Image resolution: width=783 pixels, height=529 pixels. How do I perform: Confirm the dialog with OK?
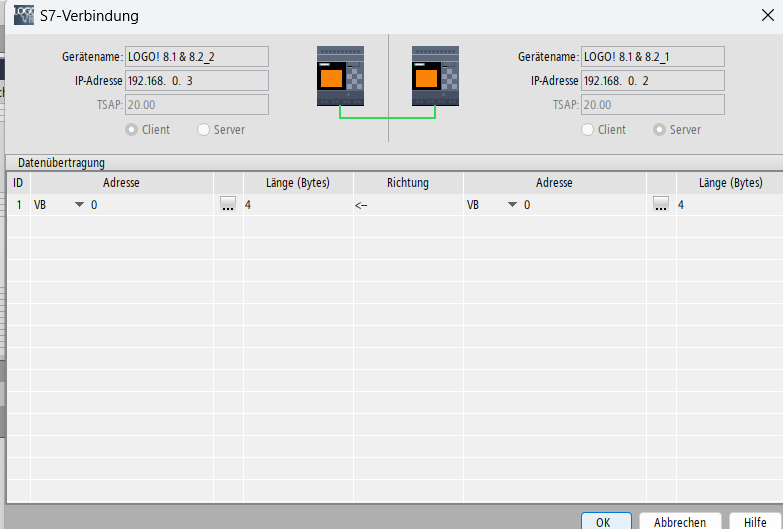606,521
